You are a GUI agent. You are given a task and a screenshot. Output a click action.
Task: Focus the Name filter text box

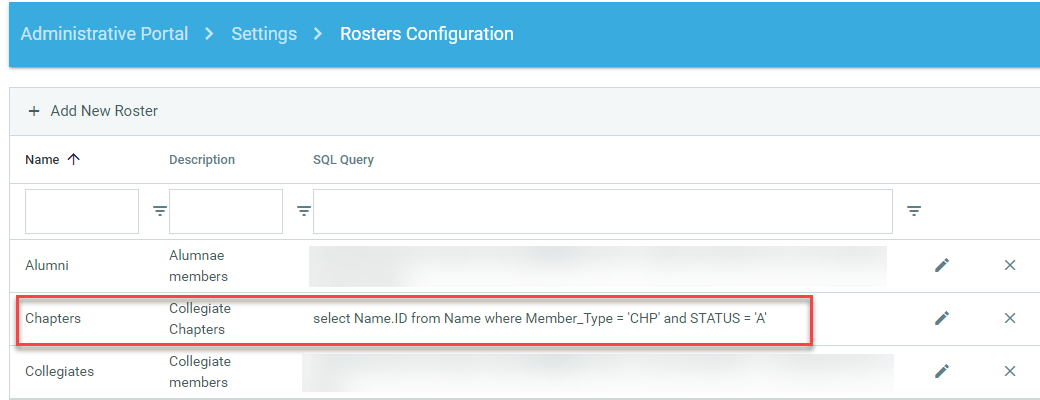82,211
